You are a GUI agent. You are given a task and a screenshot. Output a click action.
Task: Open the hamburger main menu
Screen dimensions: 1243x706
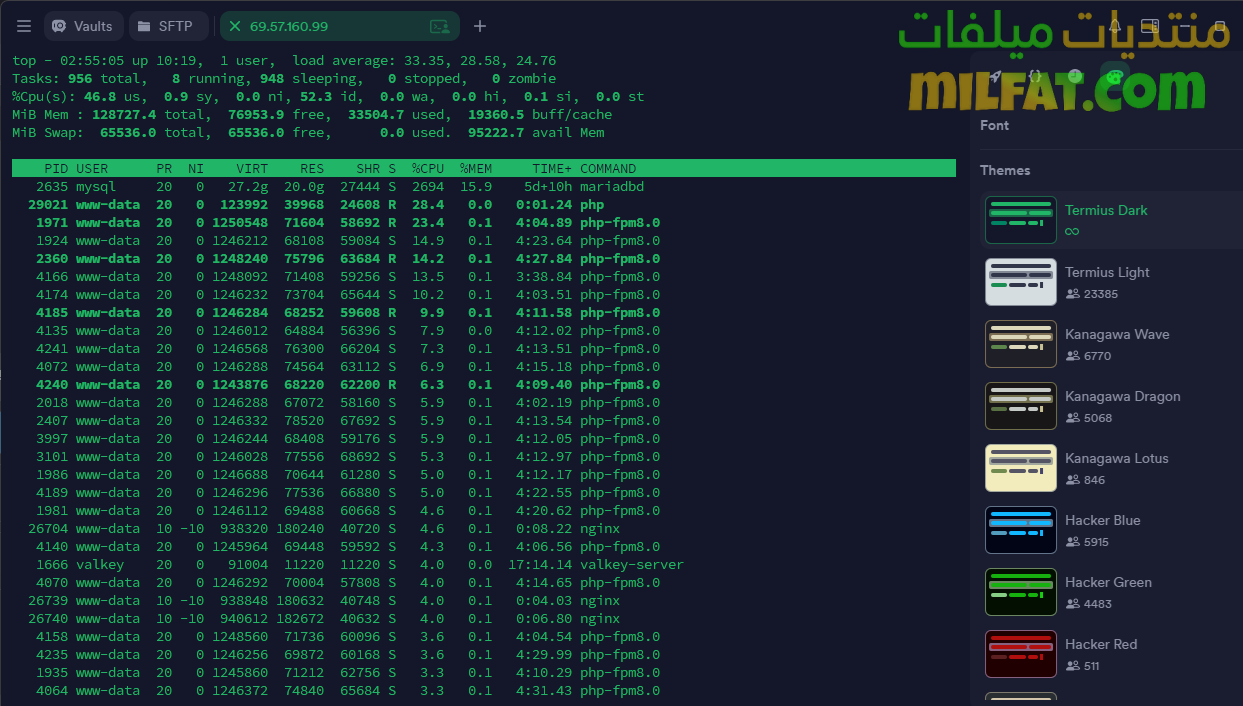(24, 26)
